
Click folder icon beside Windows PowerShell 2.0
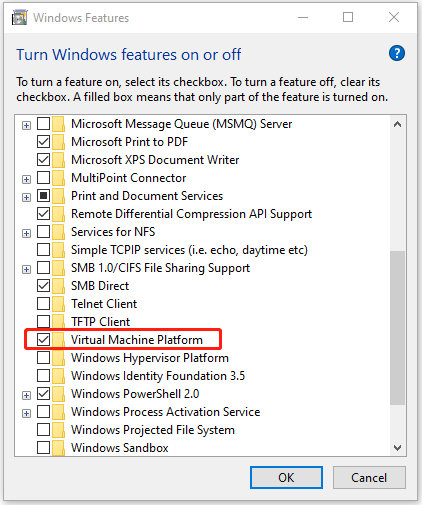point(59,394)
